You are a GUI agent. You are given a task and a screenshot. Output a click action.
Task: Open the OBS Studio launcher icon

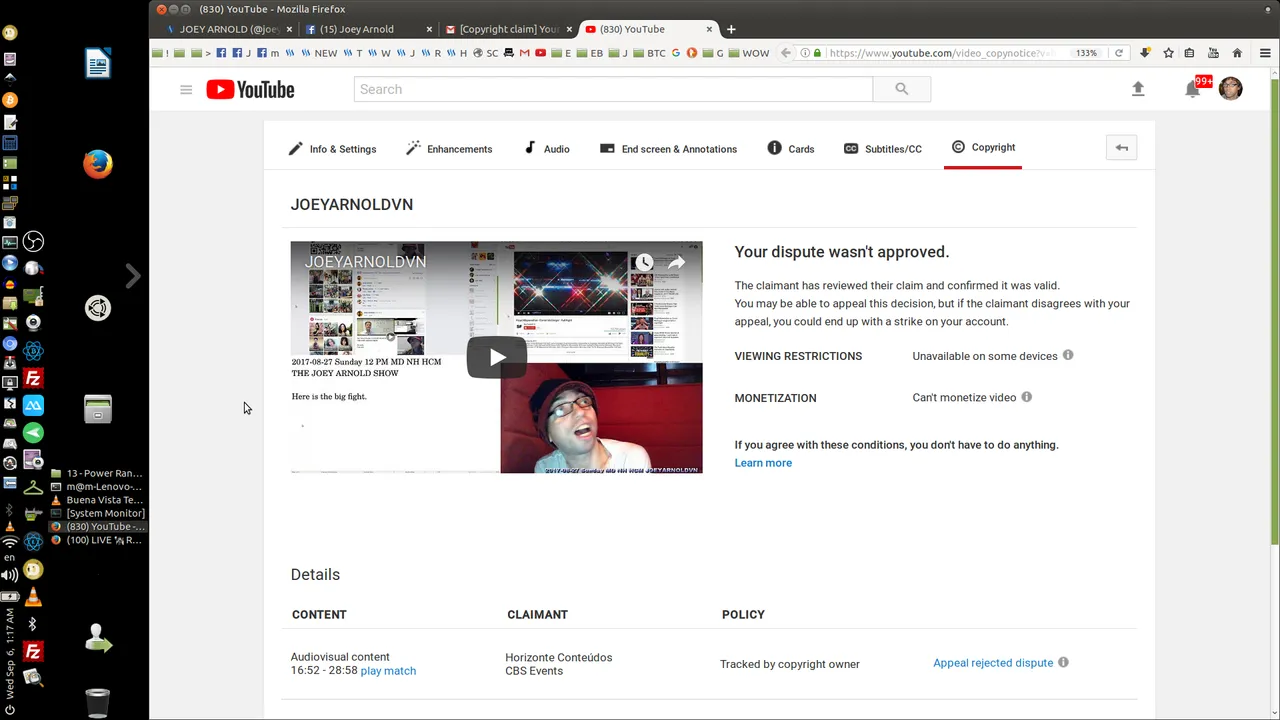click(33, 241)
